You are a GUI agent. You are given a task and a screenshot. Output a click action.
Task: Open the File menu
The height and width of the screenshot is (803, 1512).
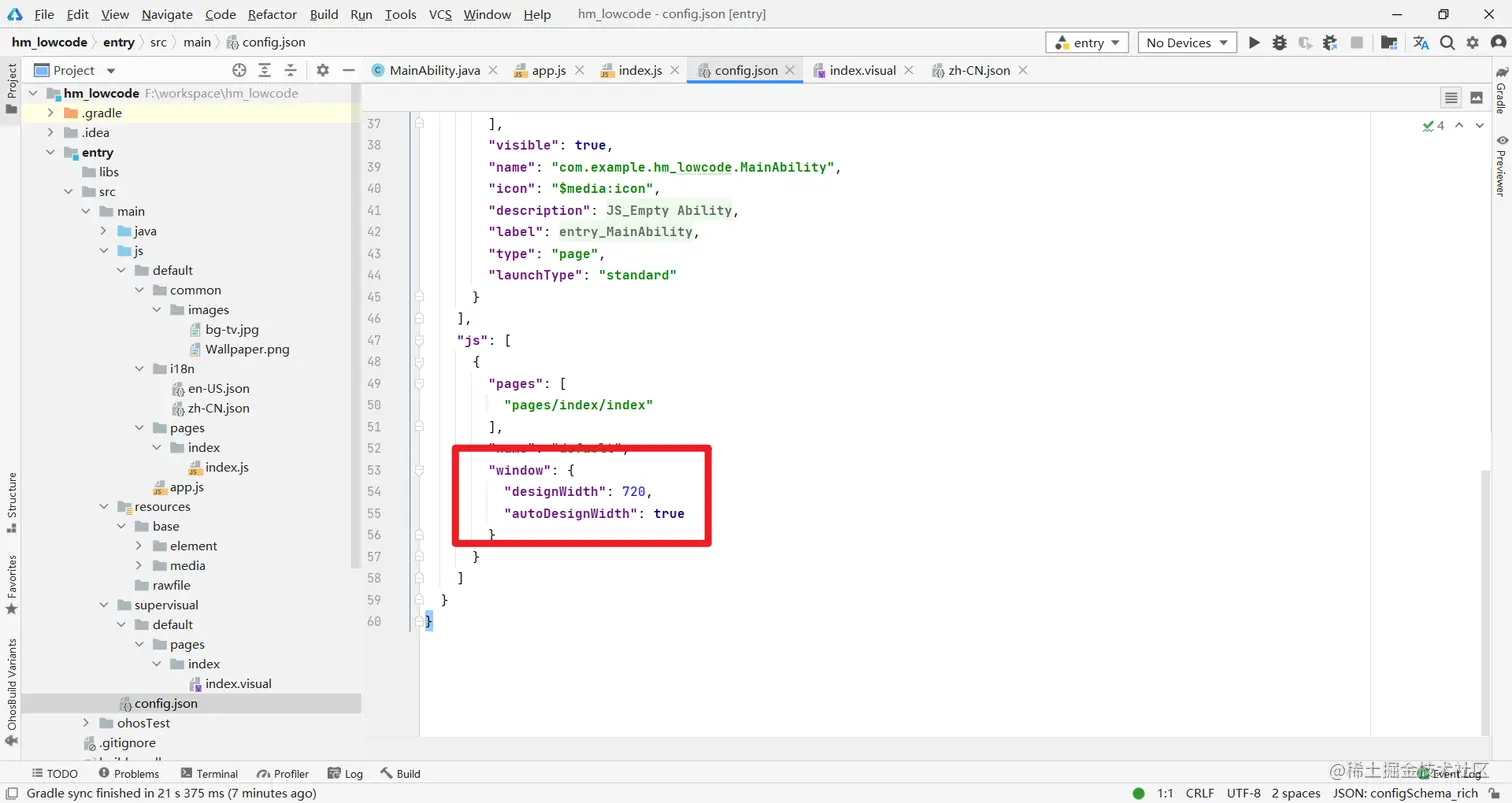44,14
